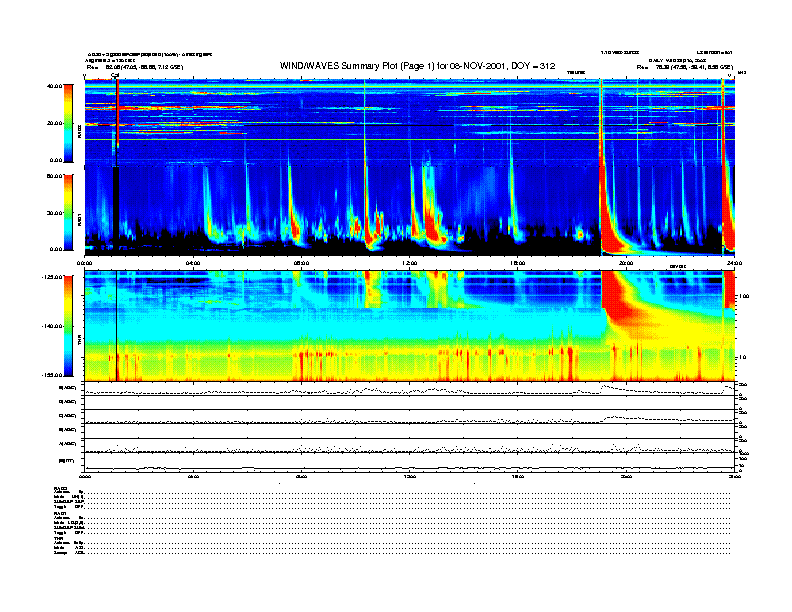The image size is (792, 612).
Task: Click the RAD2 color scale bar
Action: [67, 123]
